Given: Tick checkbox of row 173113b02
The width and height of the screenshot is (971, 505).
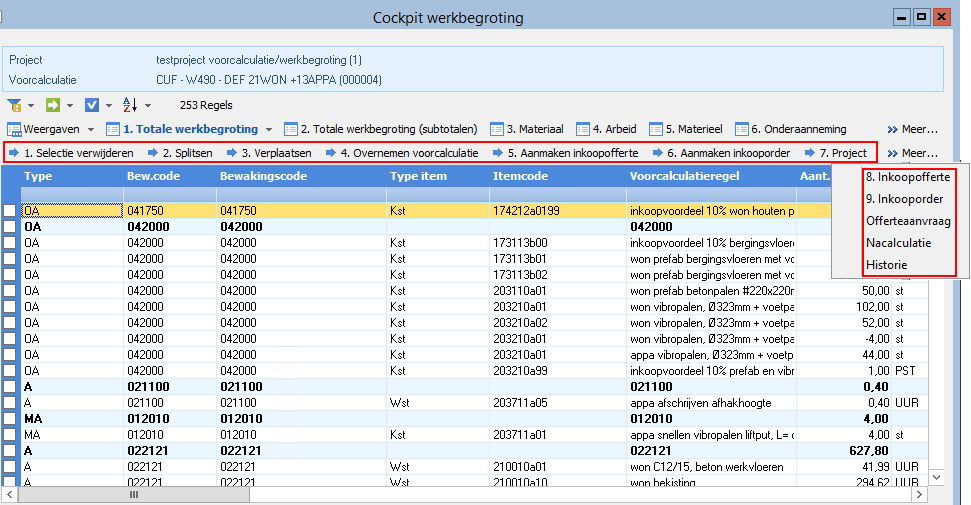Looking at the screenshot, I should [9, 274].
